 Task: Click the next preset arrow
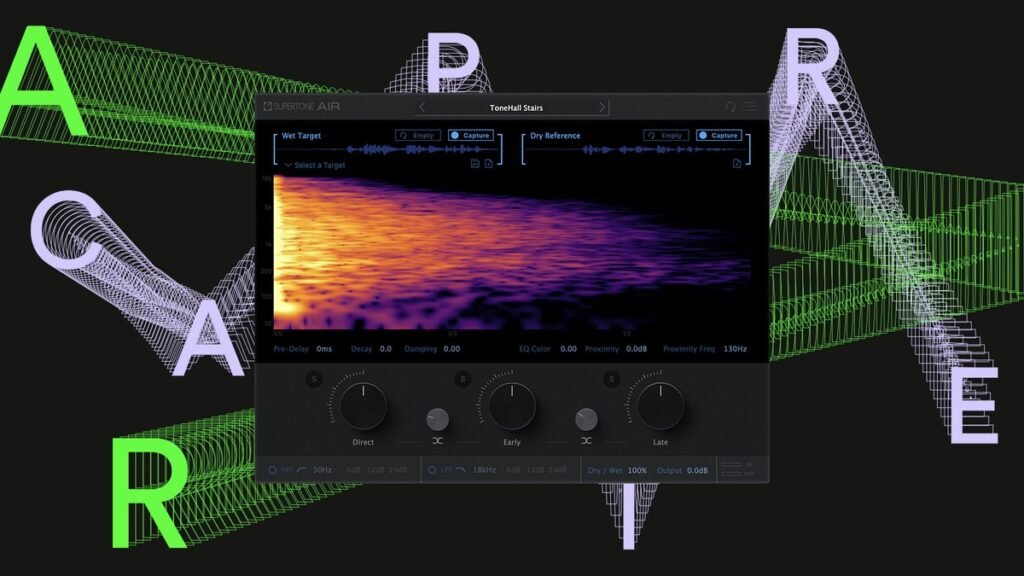[603, 108]
